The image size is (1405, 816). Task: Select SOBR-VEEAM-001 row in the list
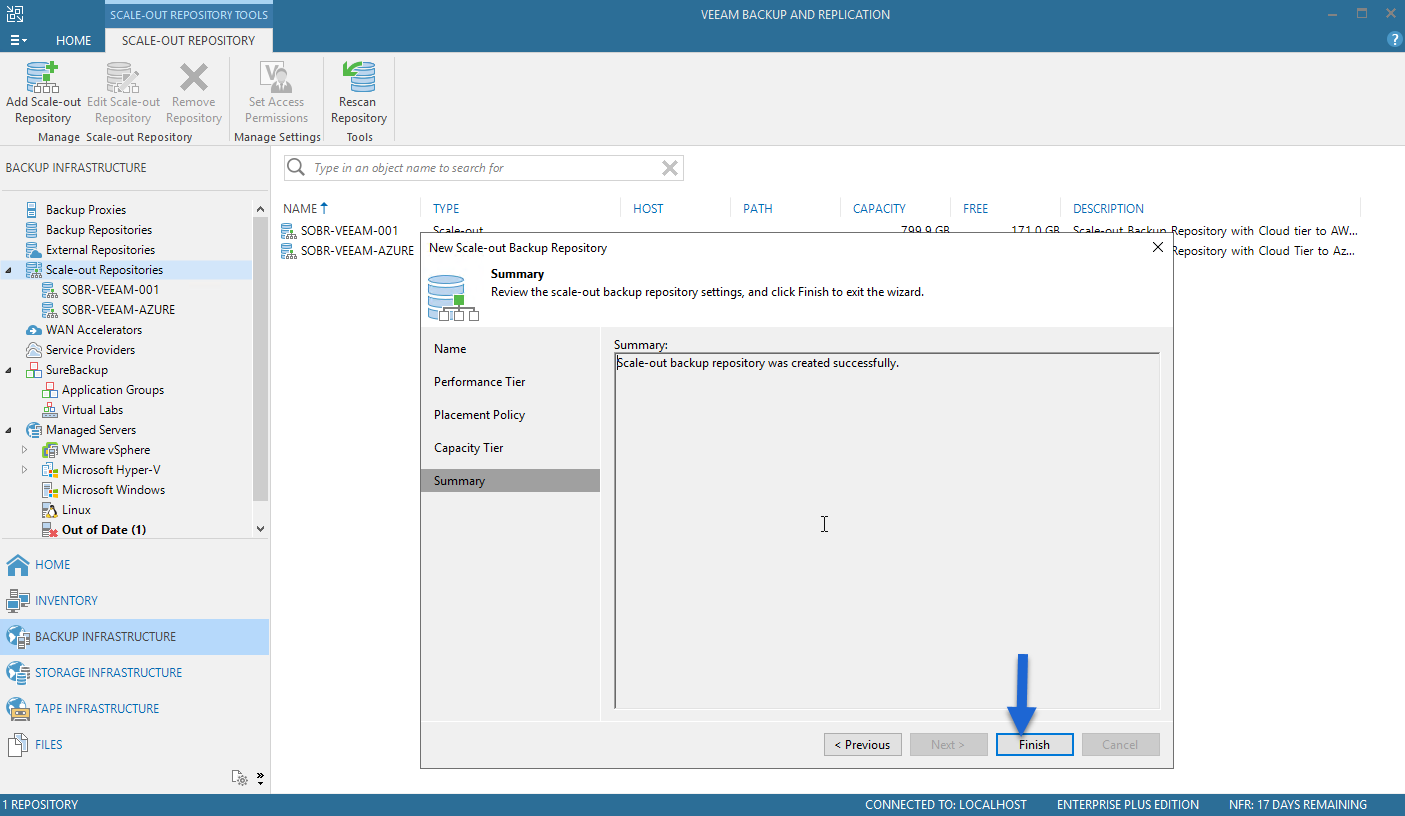pos(349,230)
